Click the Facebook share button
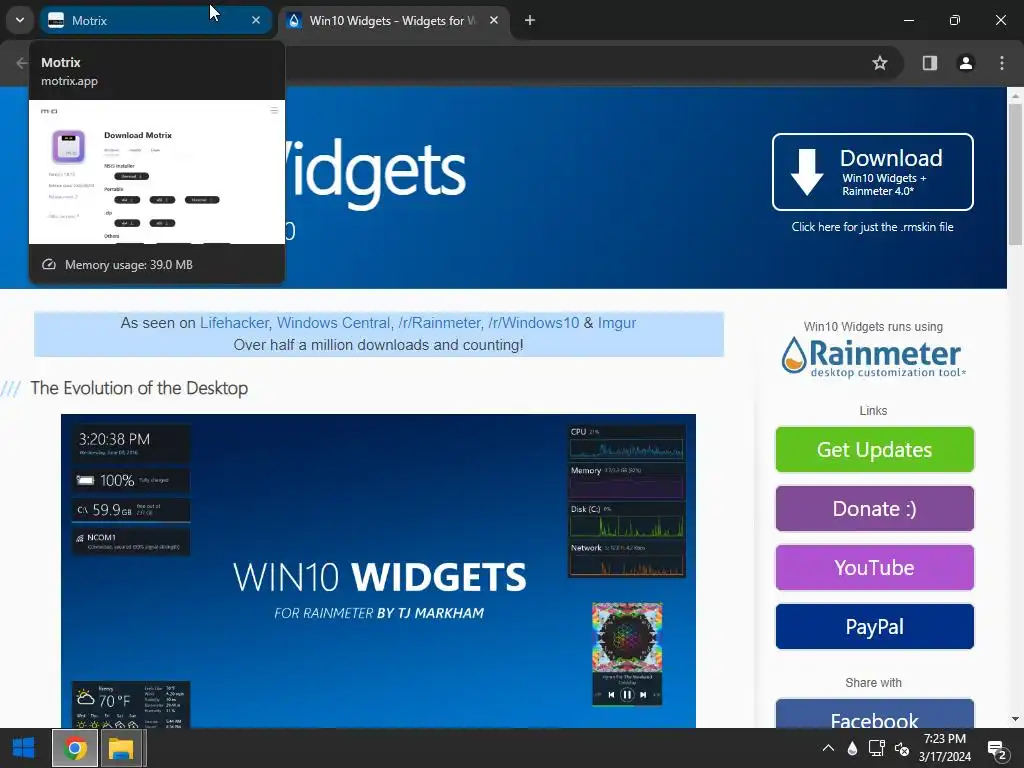 (874, 714)
